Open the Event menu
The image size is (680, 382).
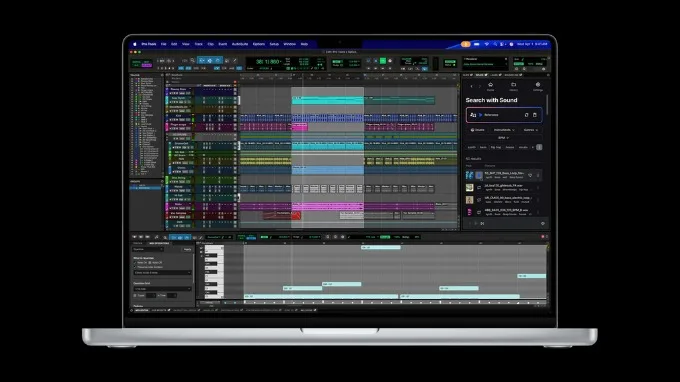tap(222, 44)
